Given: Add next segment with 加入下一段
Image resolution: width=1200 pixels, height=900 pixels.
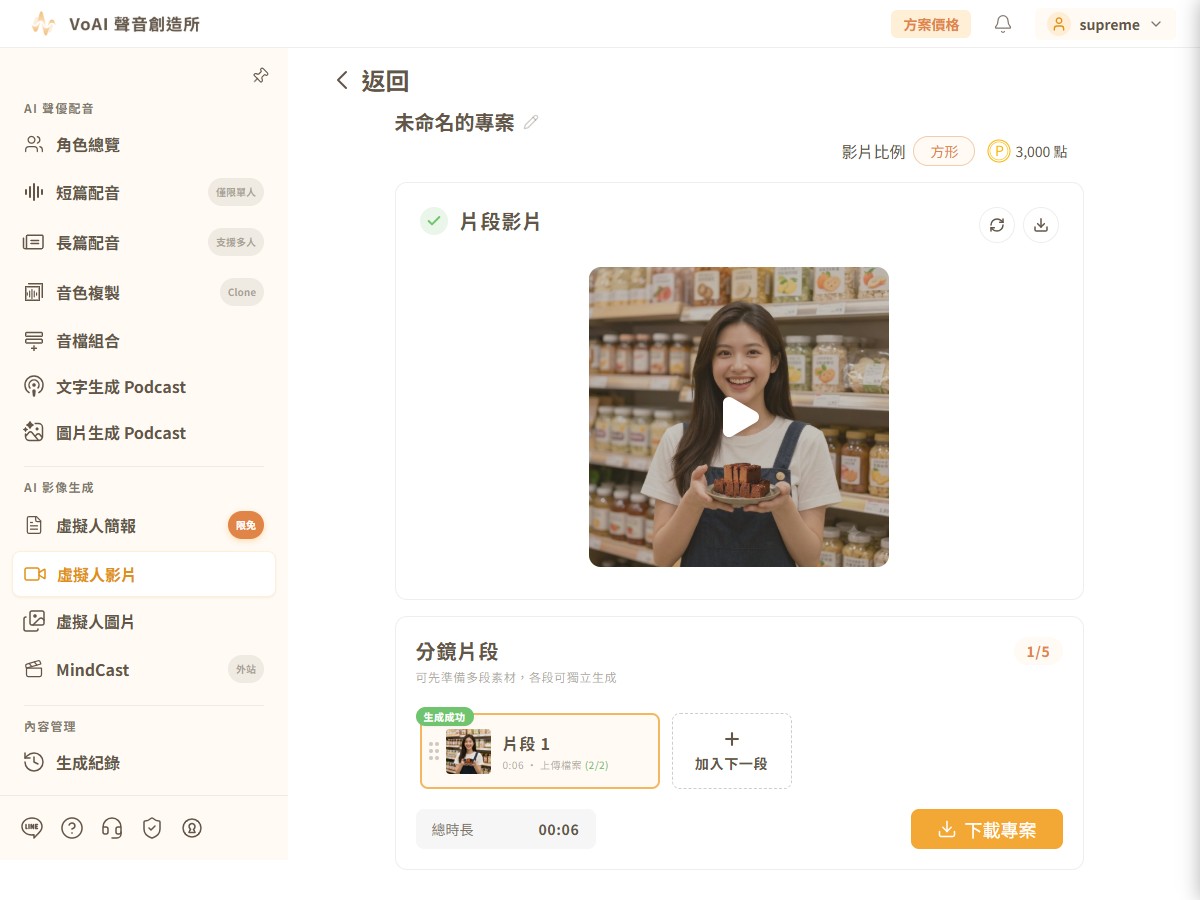Looking at the screenshot, I should (x=732, y=751).
